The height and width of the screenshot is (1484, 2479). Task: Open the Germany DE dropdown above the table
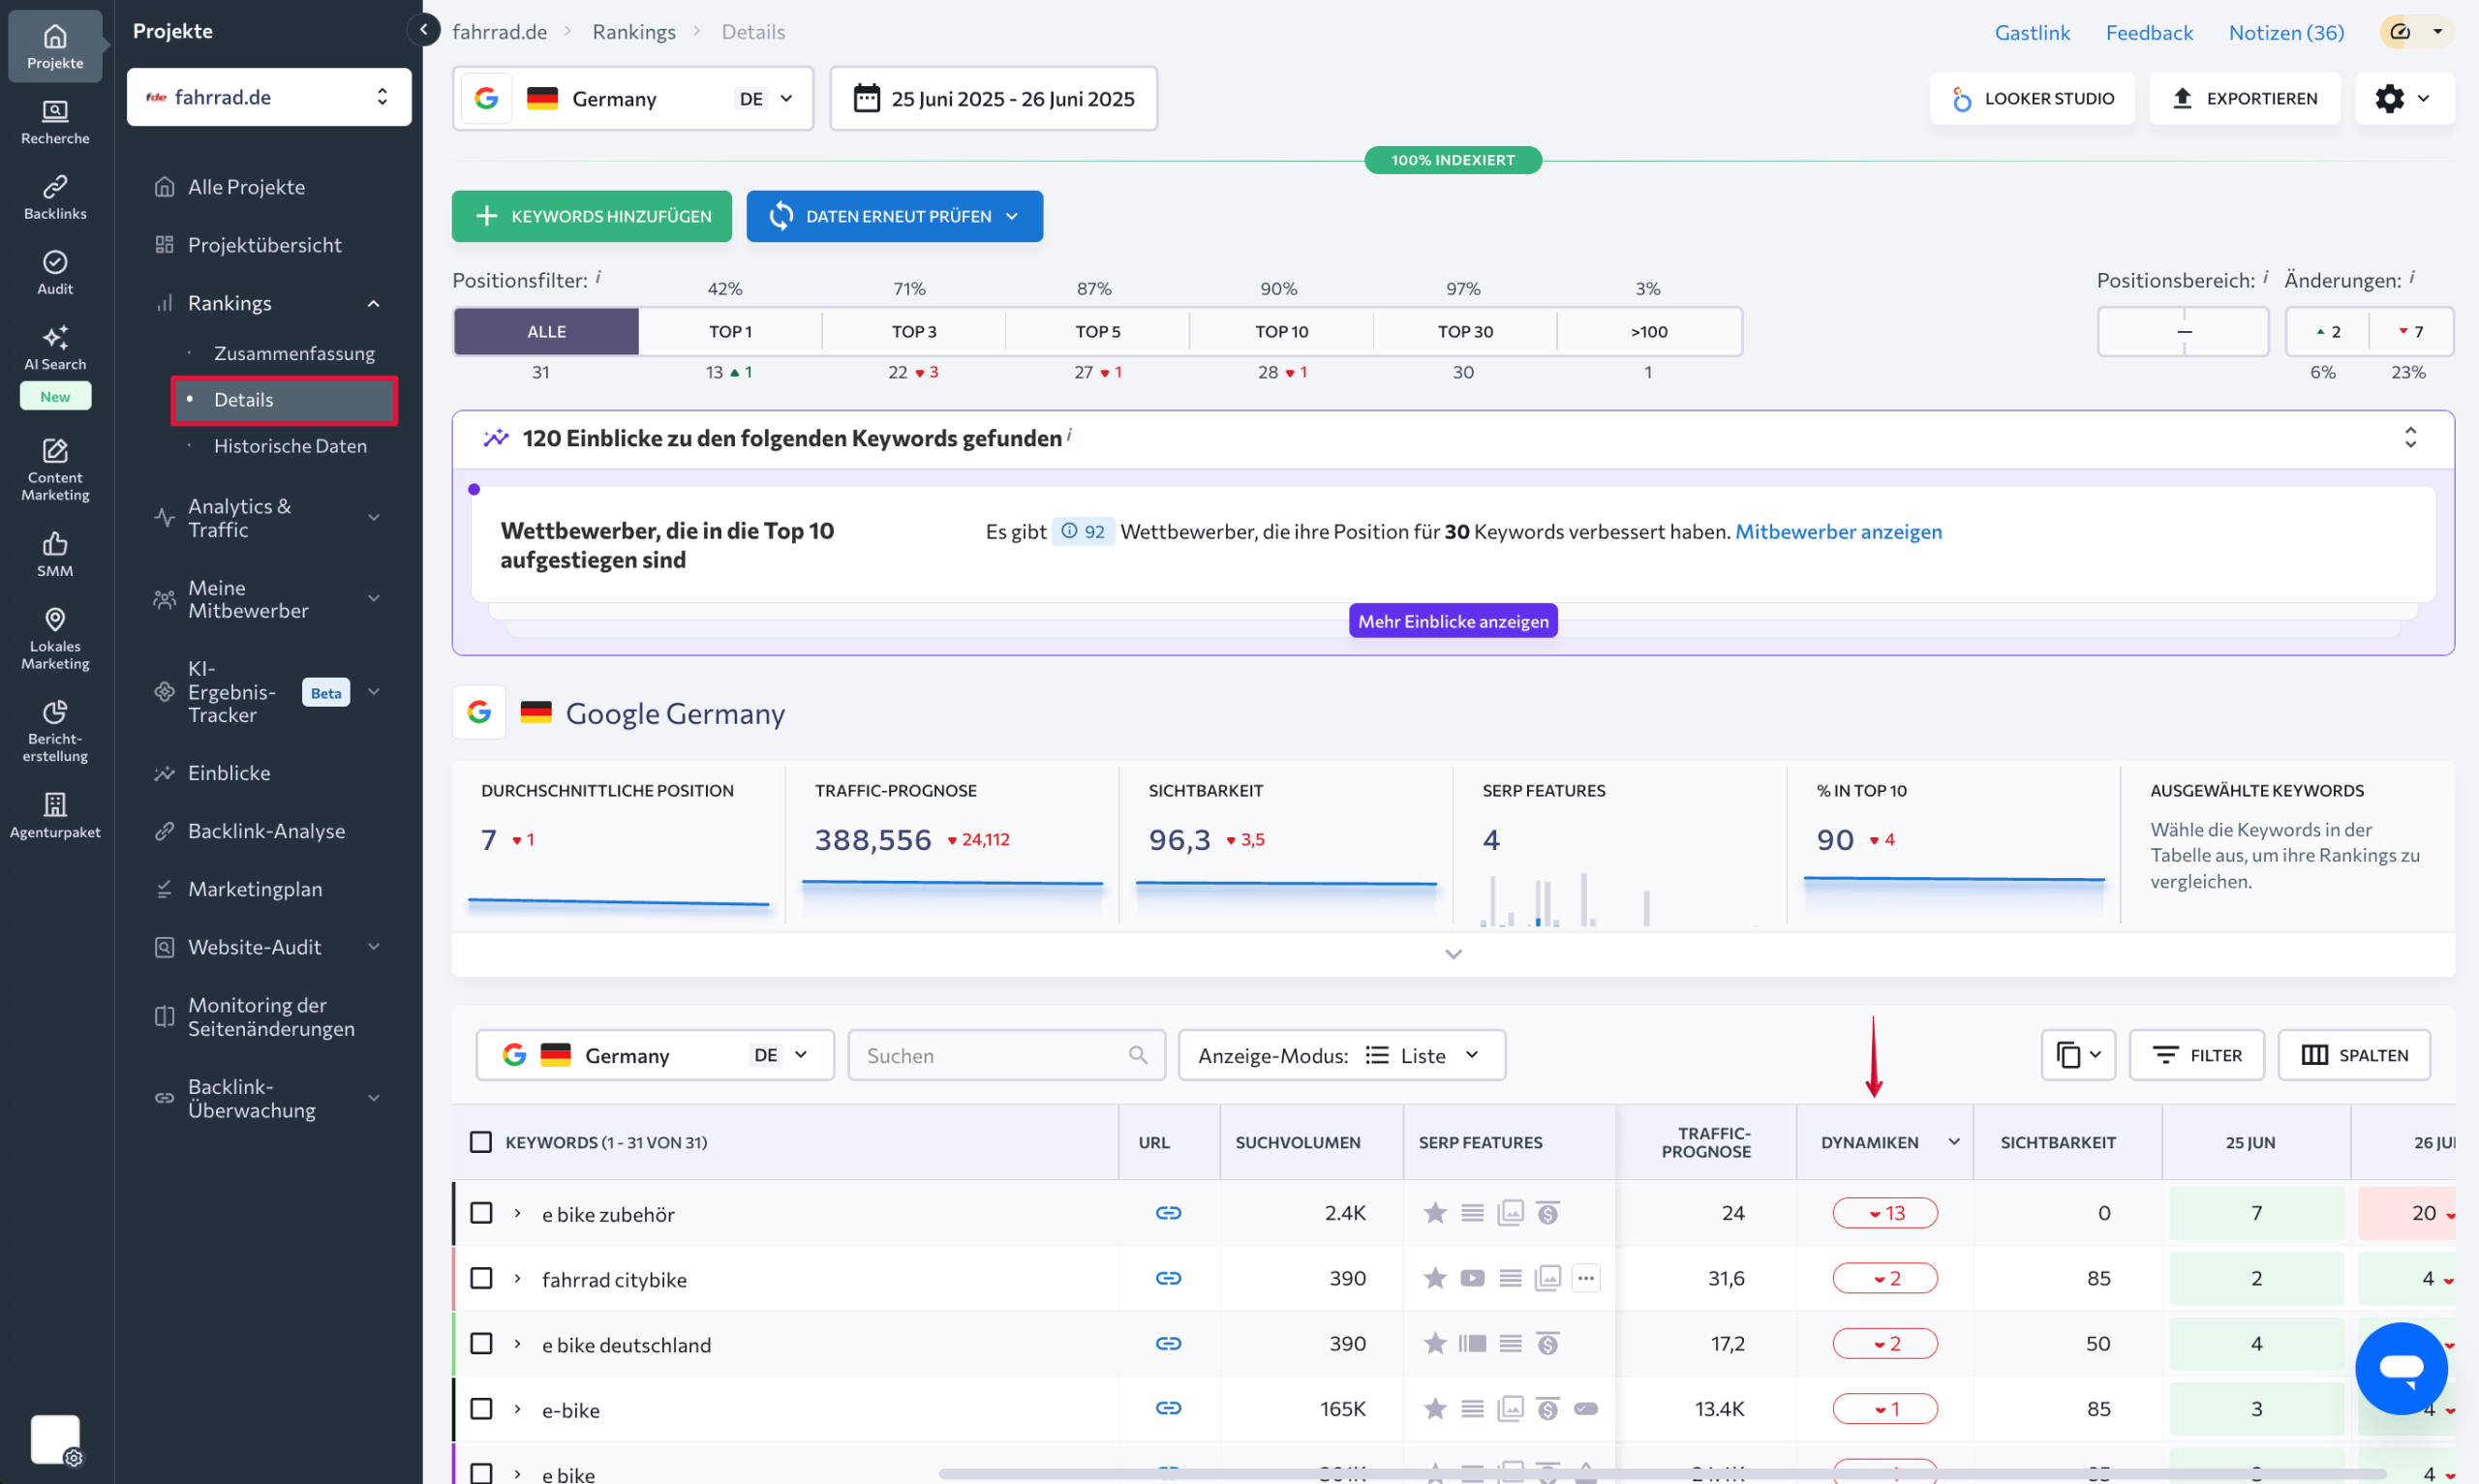(x=655, y=1055)
